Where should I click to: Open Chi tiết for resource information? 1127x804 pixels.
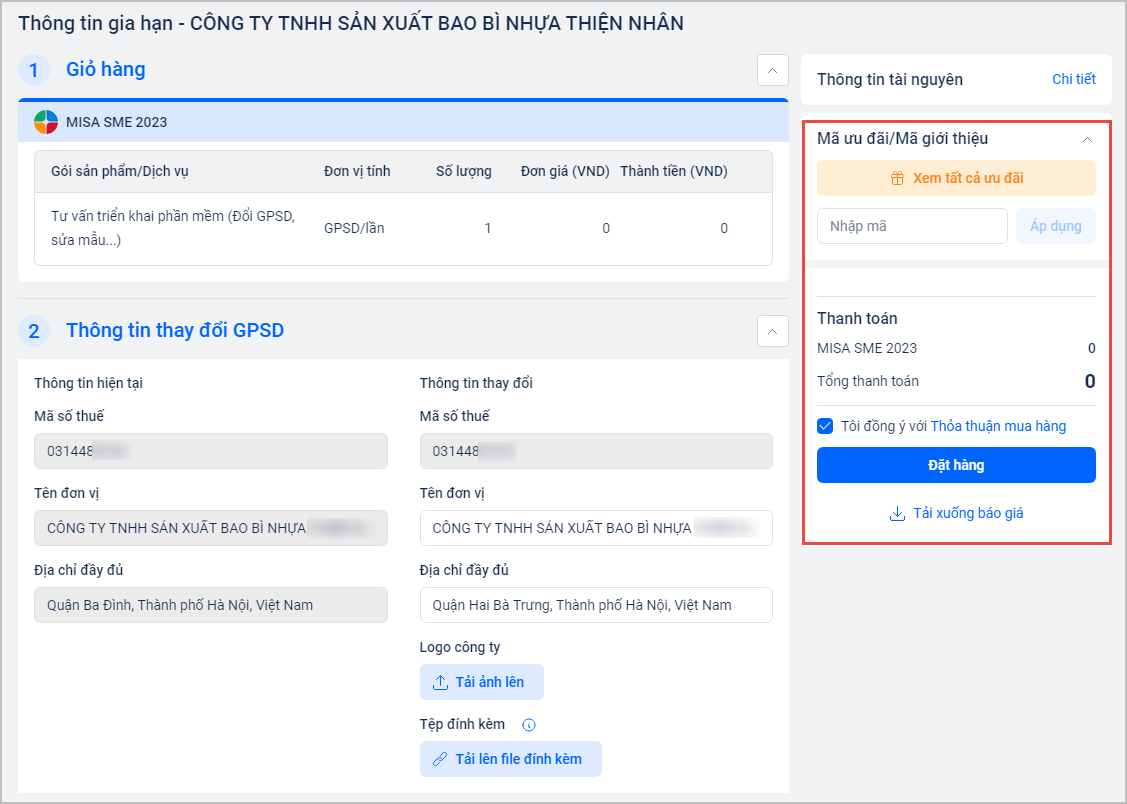[1073, 79]
